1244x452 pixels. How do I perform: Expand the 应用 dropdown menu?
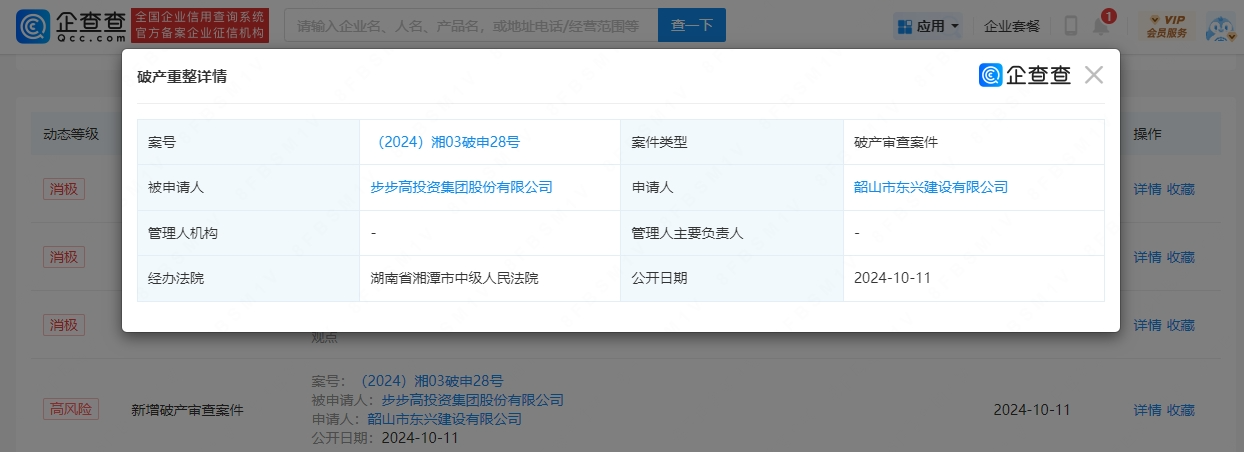(x=928, y=26)
